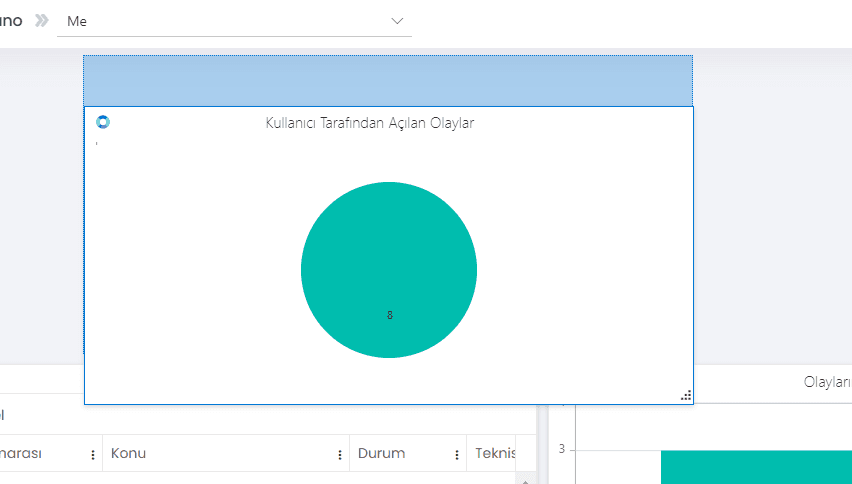Click the teal bar in the Olayları chart

pyautogui.click(x=756, y=467)
